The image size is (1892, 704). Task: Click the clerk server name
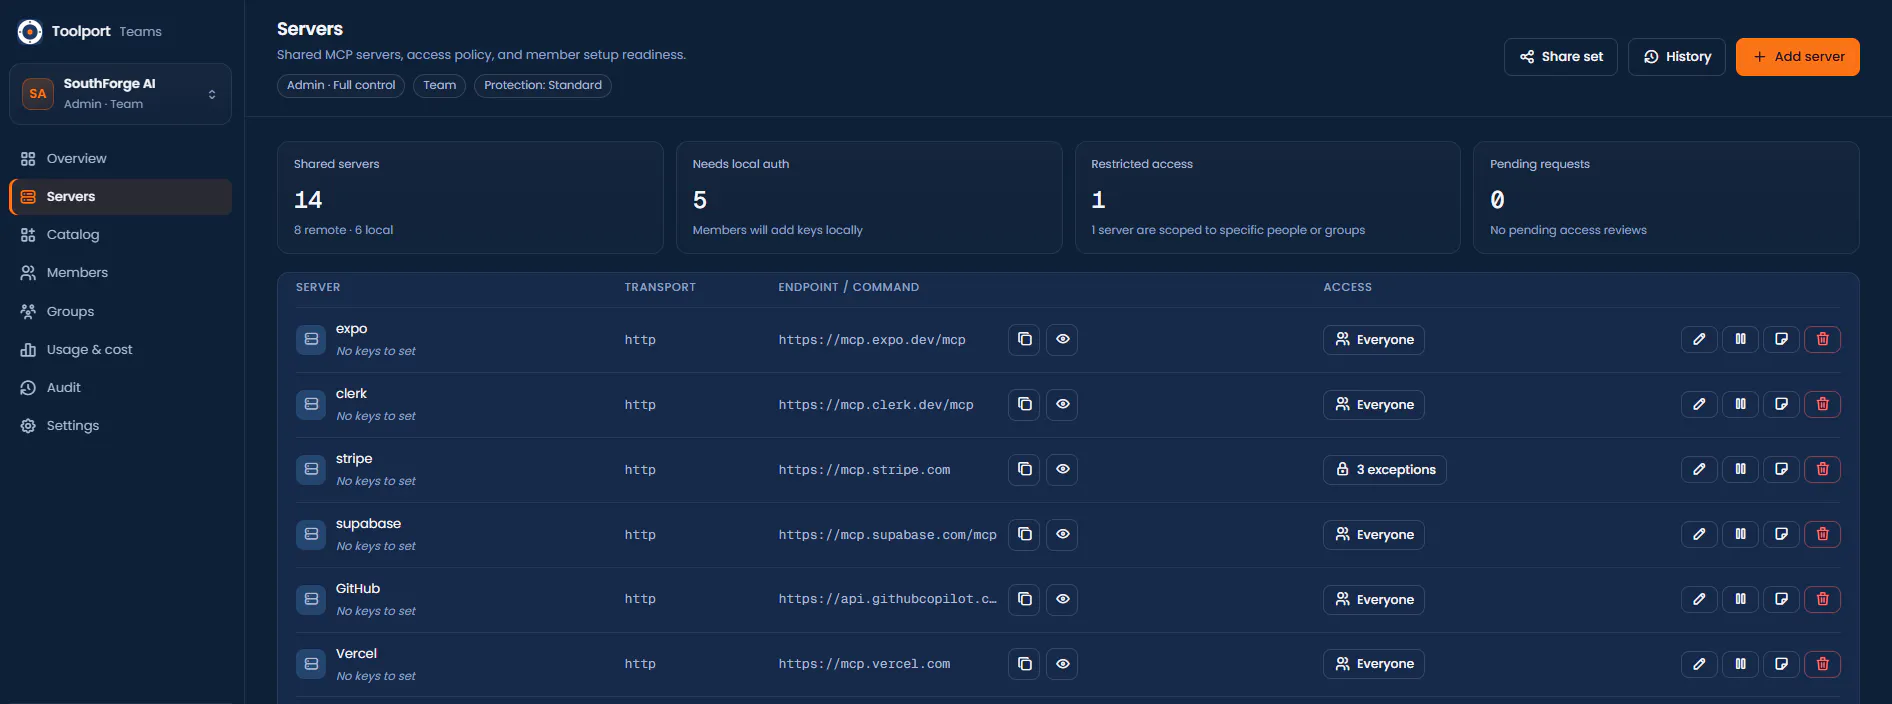[351, 394]
